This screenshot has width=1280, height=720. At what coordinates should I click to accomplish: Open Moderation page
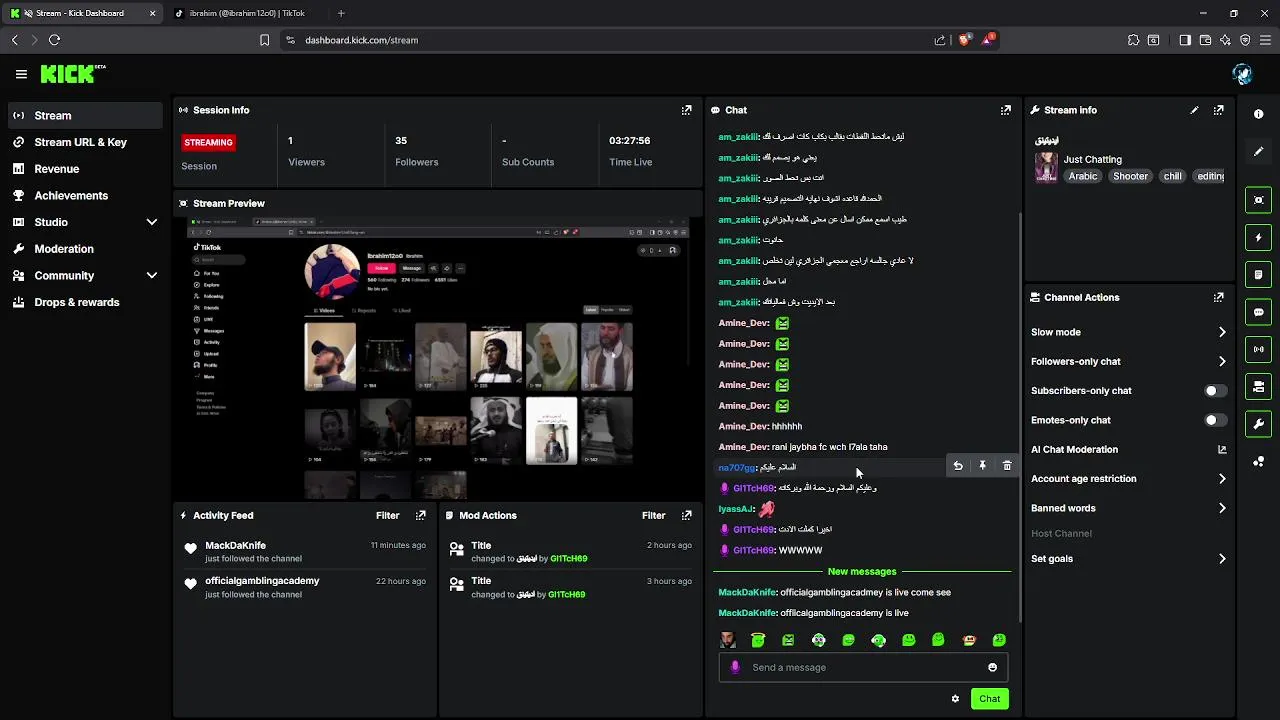tap(84, 248)
